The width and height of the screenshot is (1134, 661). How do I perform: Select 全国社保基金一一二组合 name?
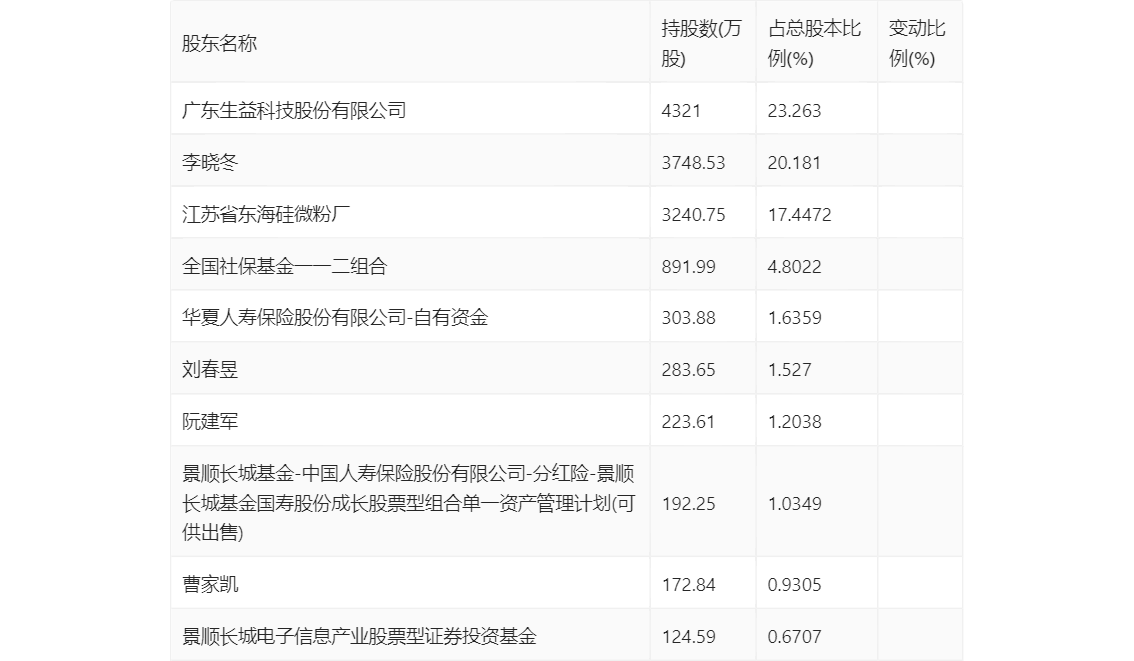pos(284,266)
